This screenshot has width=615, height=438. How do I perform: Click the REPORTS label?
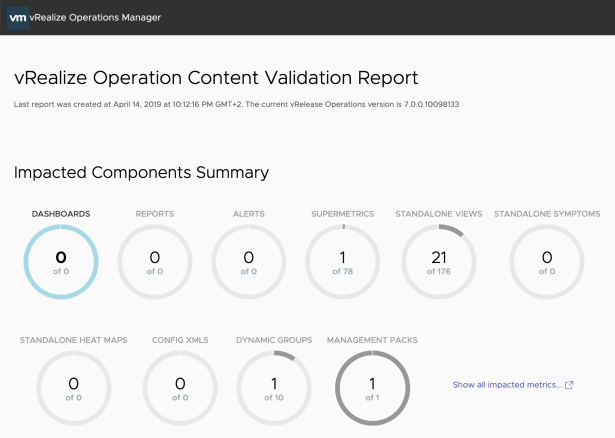click(x=155, y=214)
